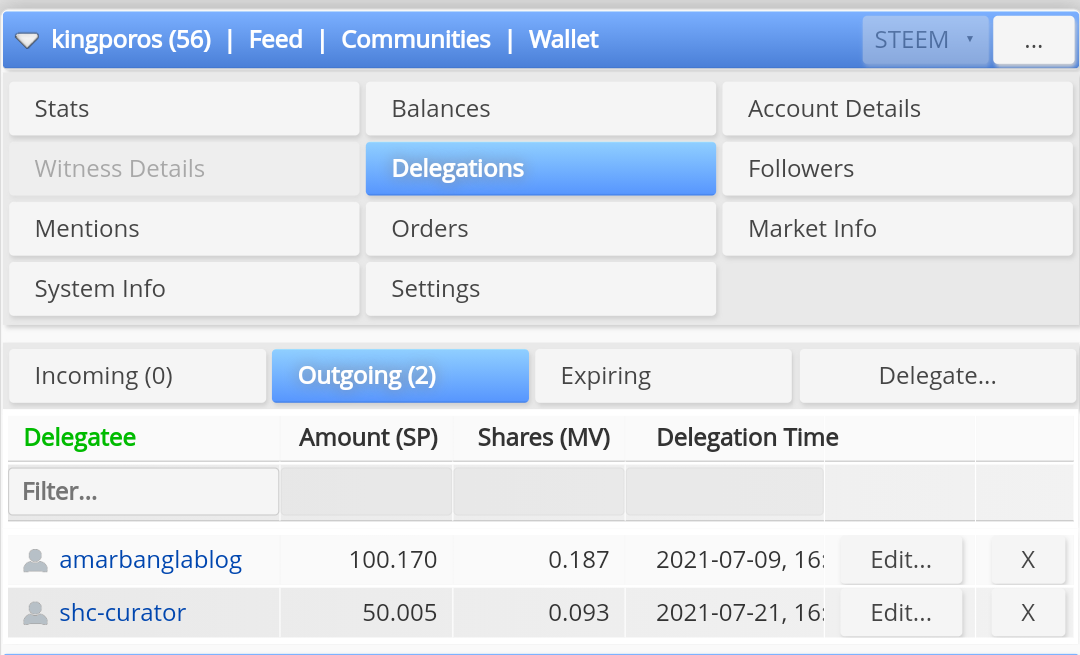Remove the shc-curator delegation with X
1080x655 pixels.
[1028, 612]
